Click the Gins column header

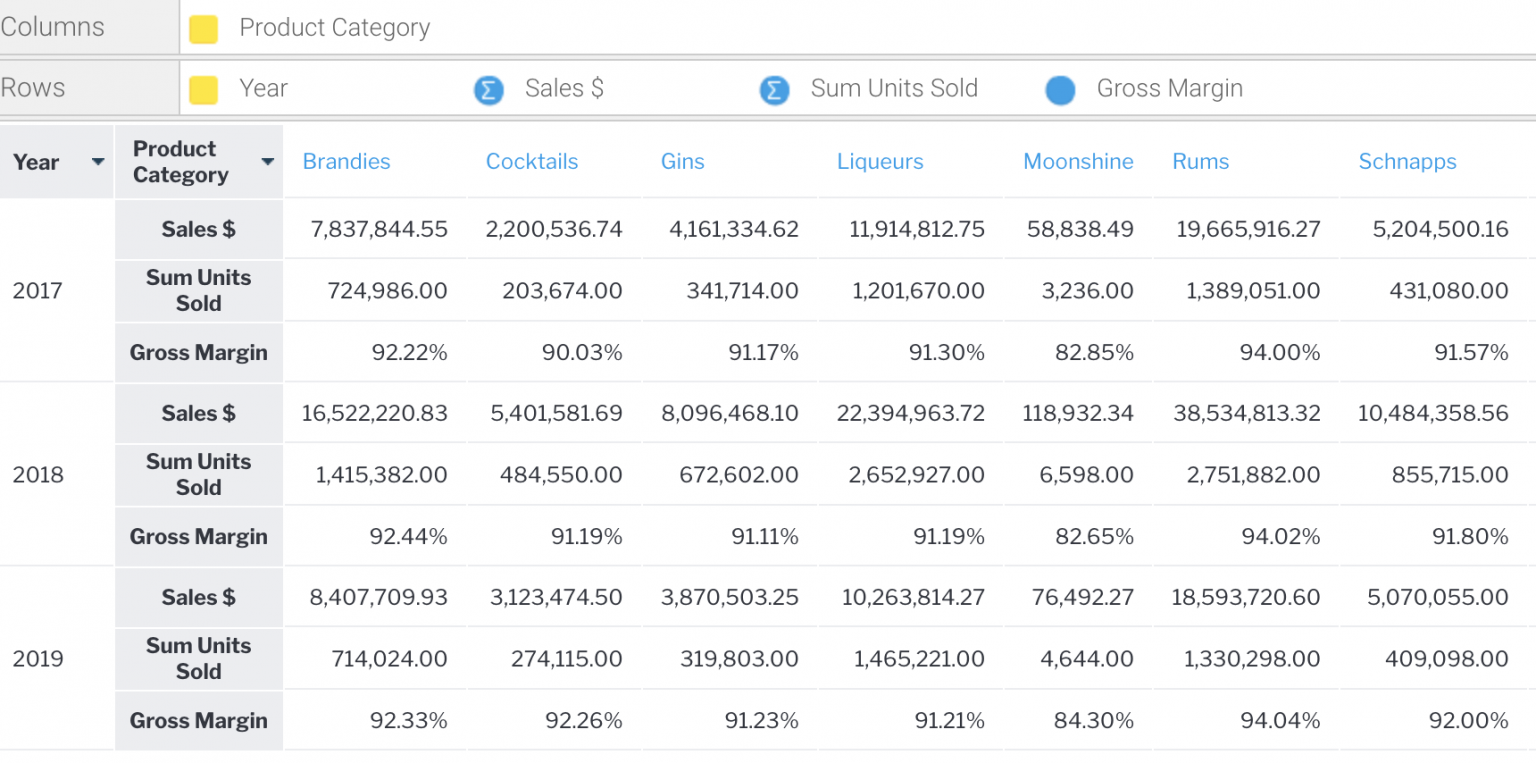point(682,162)
